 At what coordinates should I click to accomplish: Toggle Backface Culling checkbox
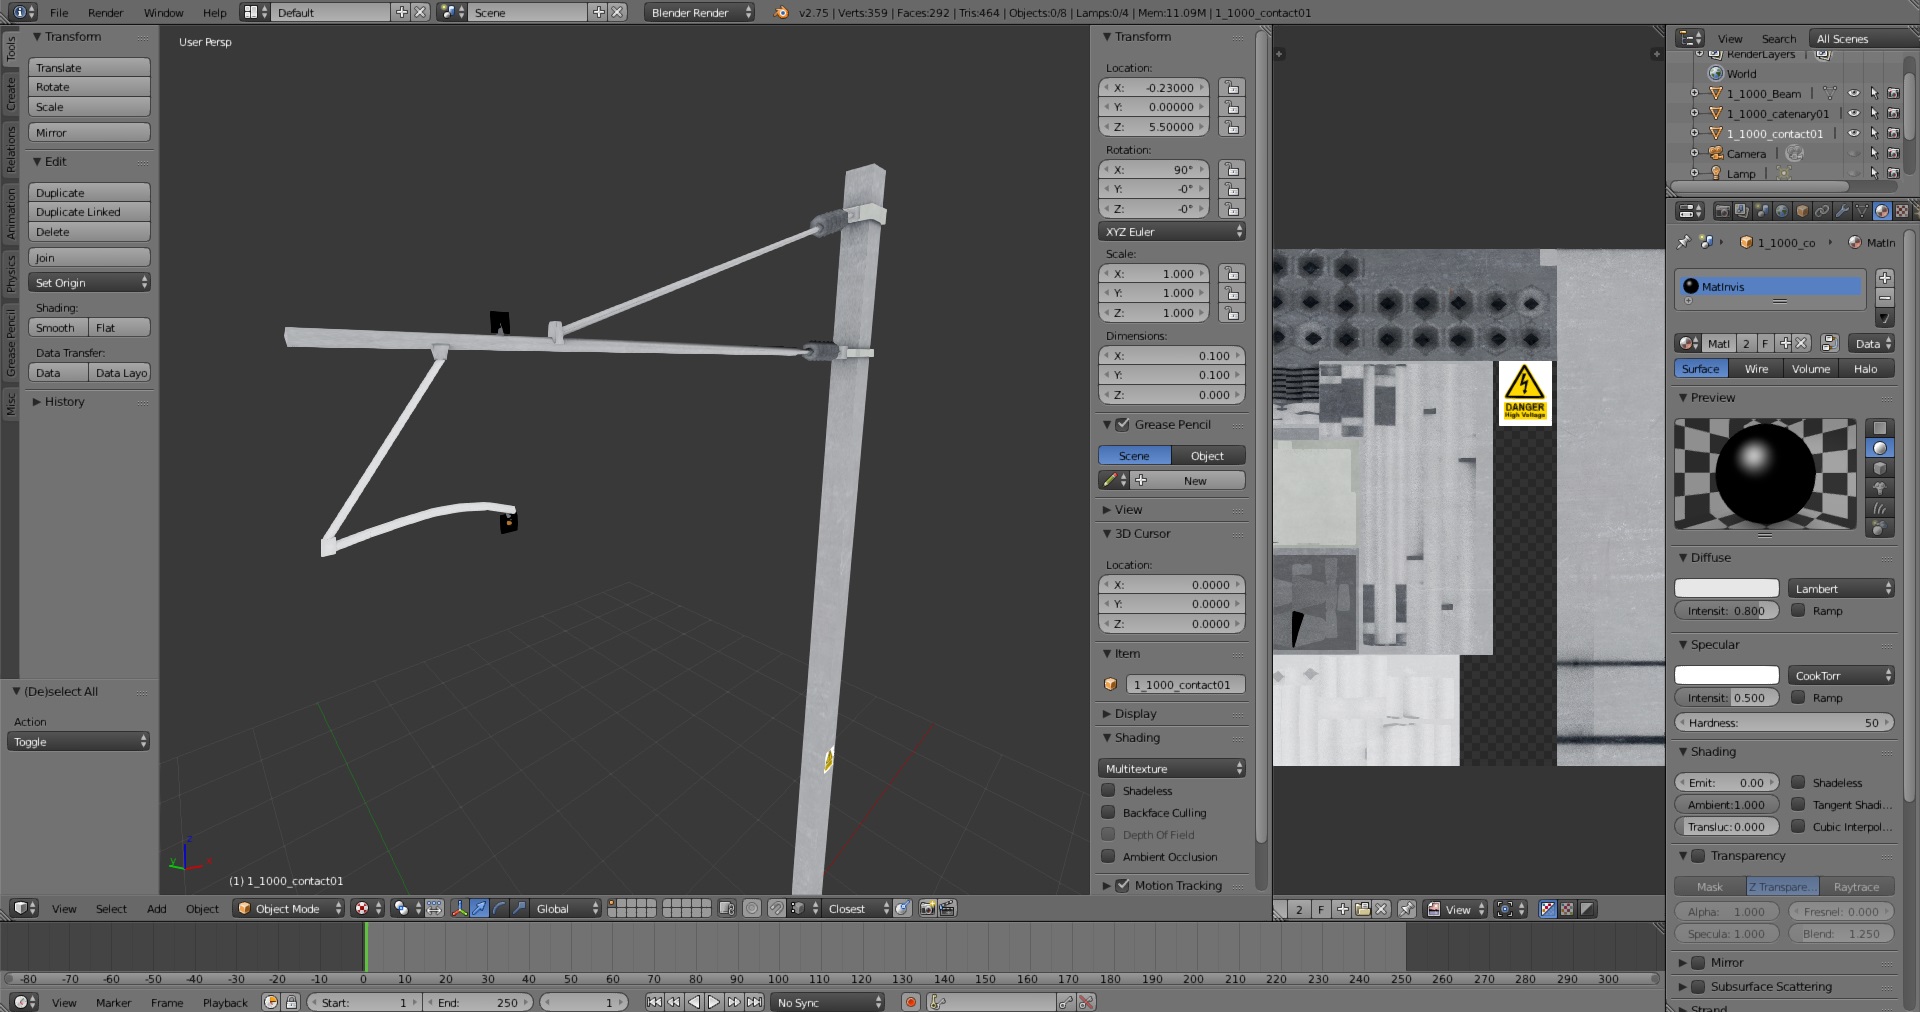(x=1108, y=813)
